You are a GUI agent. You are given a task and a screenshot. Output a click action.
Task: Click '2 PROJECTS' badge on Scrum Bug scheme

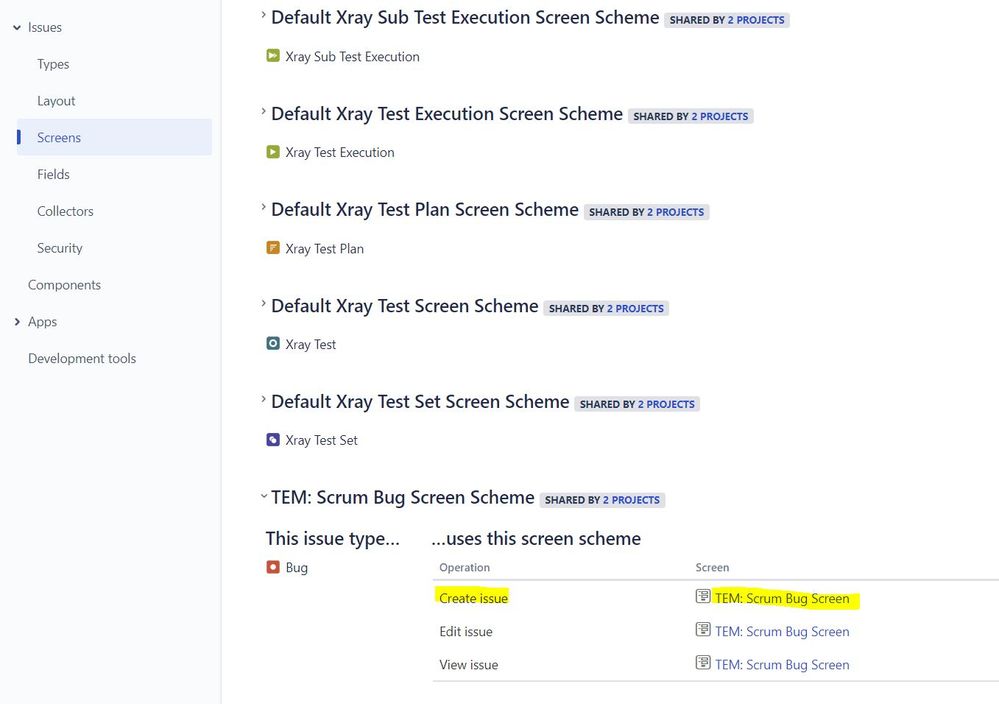pyautogui.click(x=631, y=500)
